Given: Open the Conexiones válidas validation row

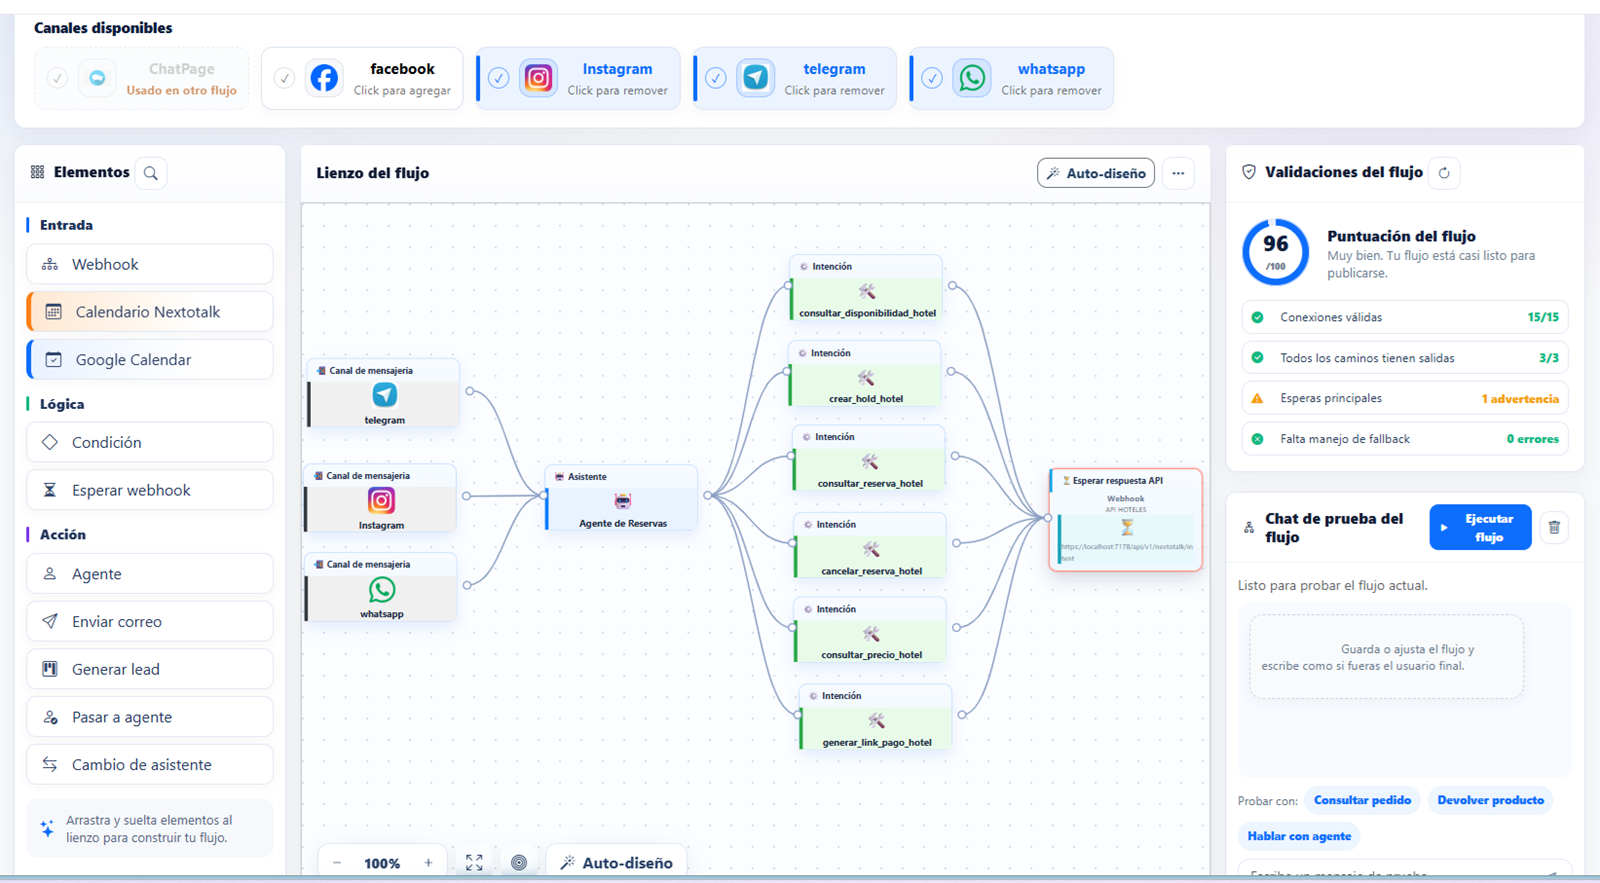Looking at the screenshot, I should (1405, 317).
